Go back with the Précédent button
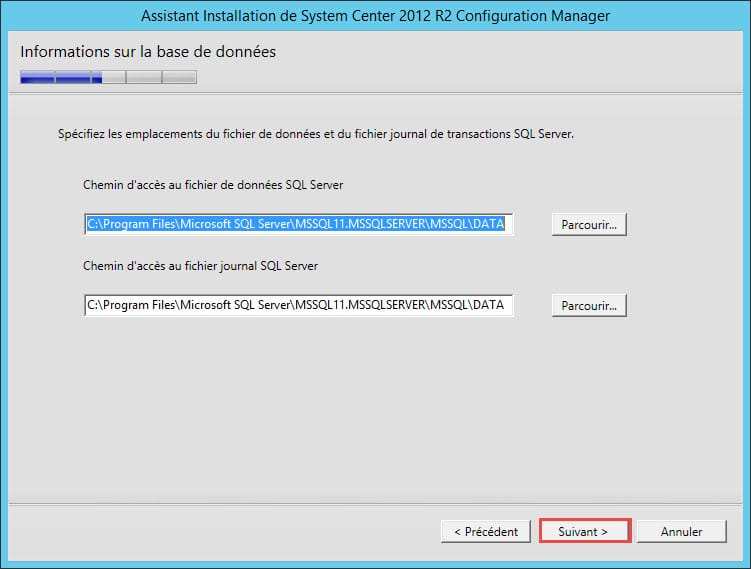This screenshot has height=569, width=751. point(485,531)
